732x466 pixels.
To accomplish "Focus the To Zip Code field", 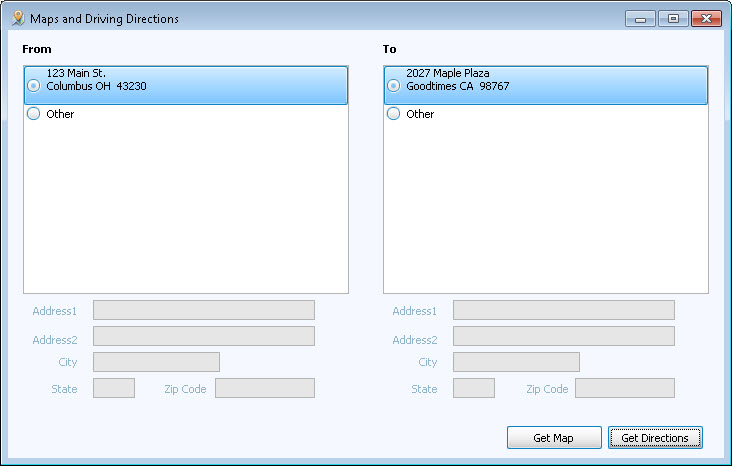I will [624, 388].
